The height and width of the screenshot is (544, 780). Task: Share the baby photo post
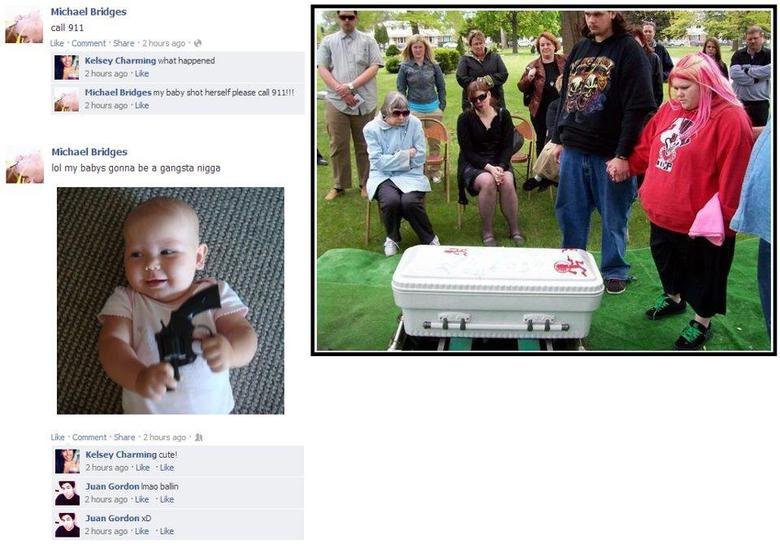tap(124, 437)
